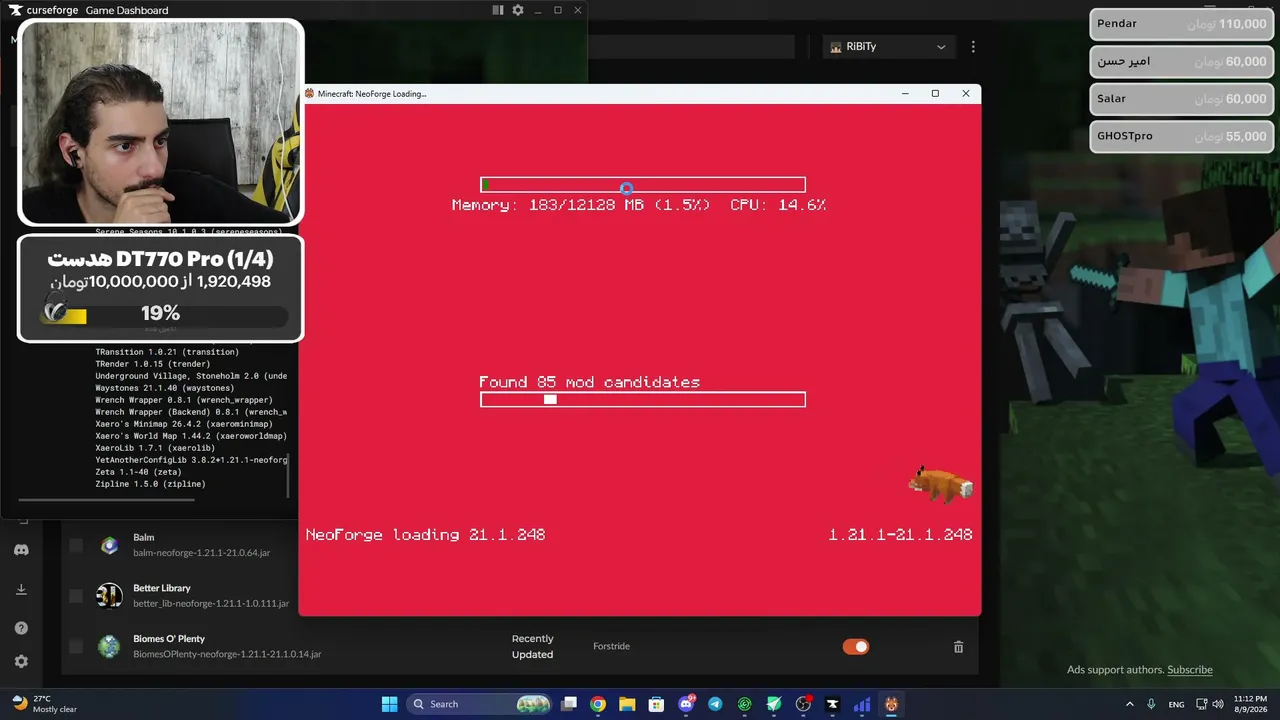The image size is (1280, 720).
Task: Click the Zipline 1.5.0 entry in the dashboard list
Action: point(150,484)
